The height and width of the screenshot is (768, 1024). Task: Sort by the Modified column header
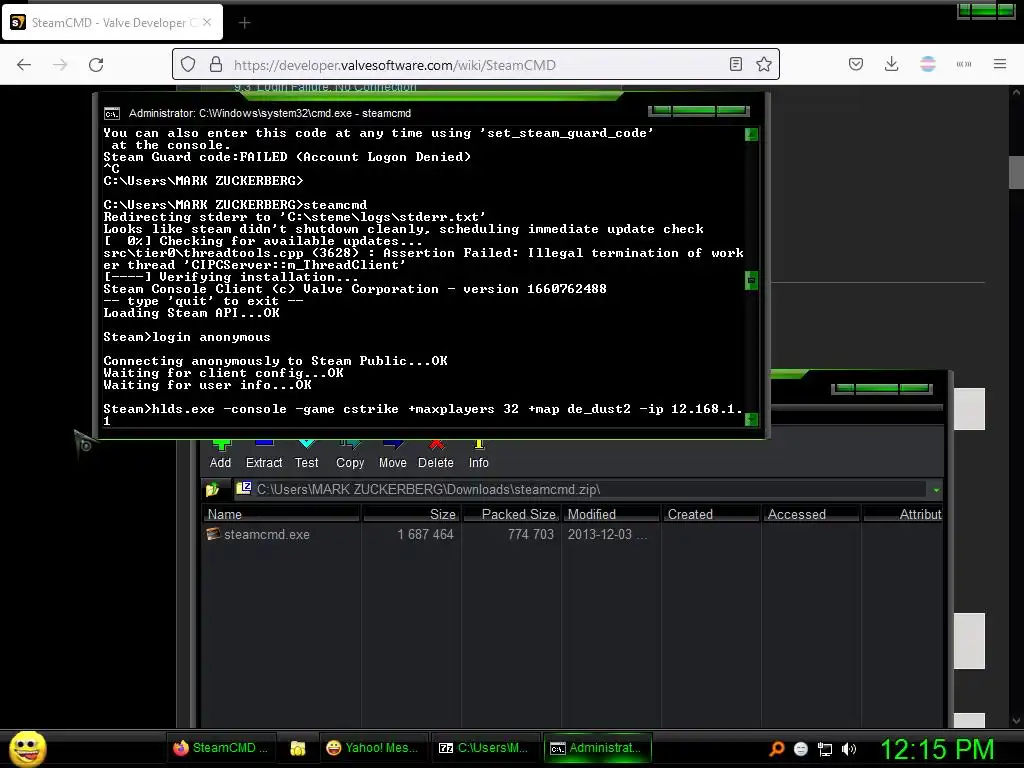(611, 515)
